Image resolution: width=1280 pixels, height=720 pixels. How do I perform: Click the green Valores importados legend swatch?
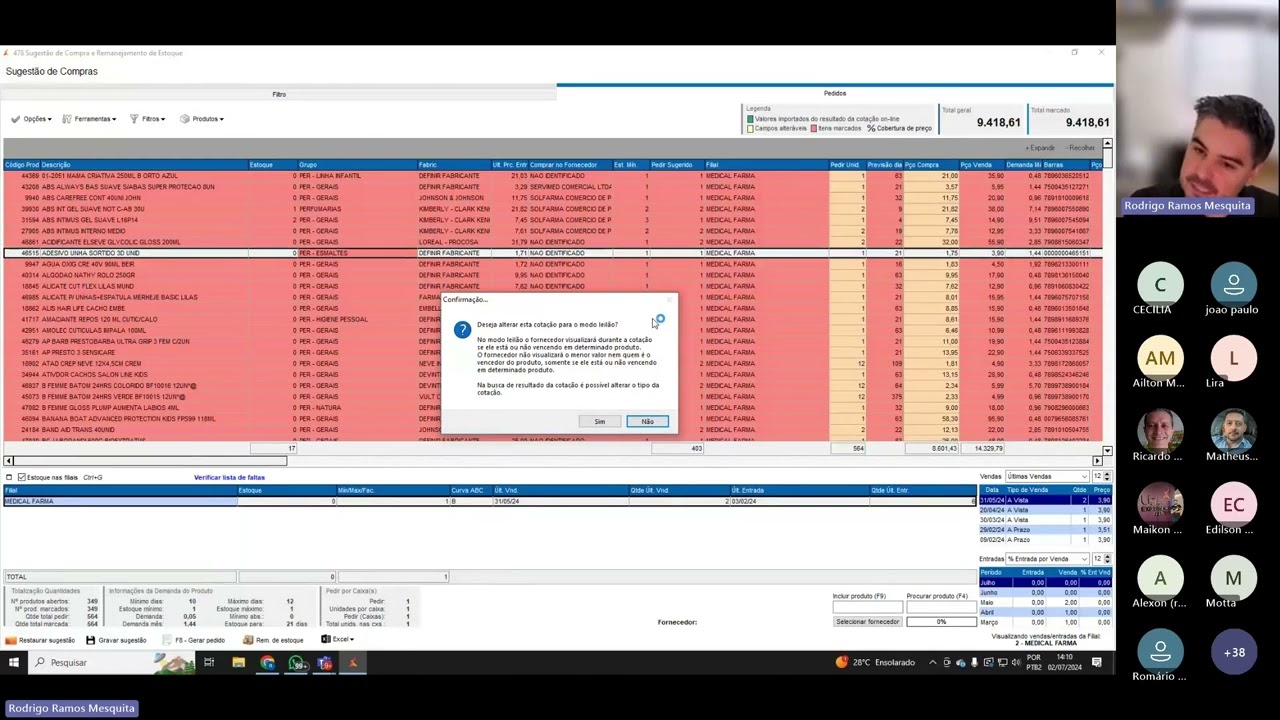pyautogui.click(x=750, y=119)
